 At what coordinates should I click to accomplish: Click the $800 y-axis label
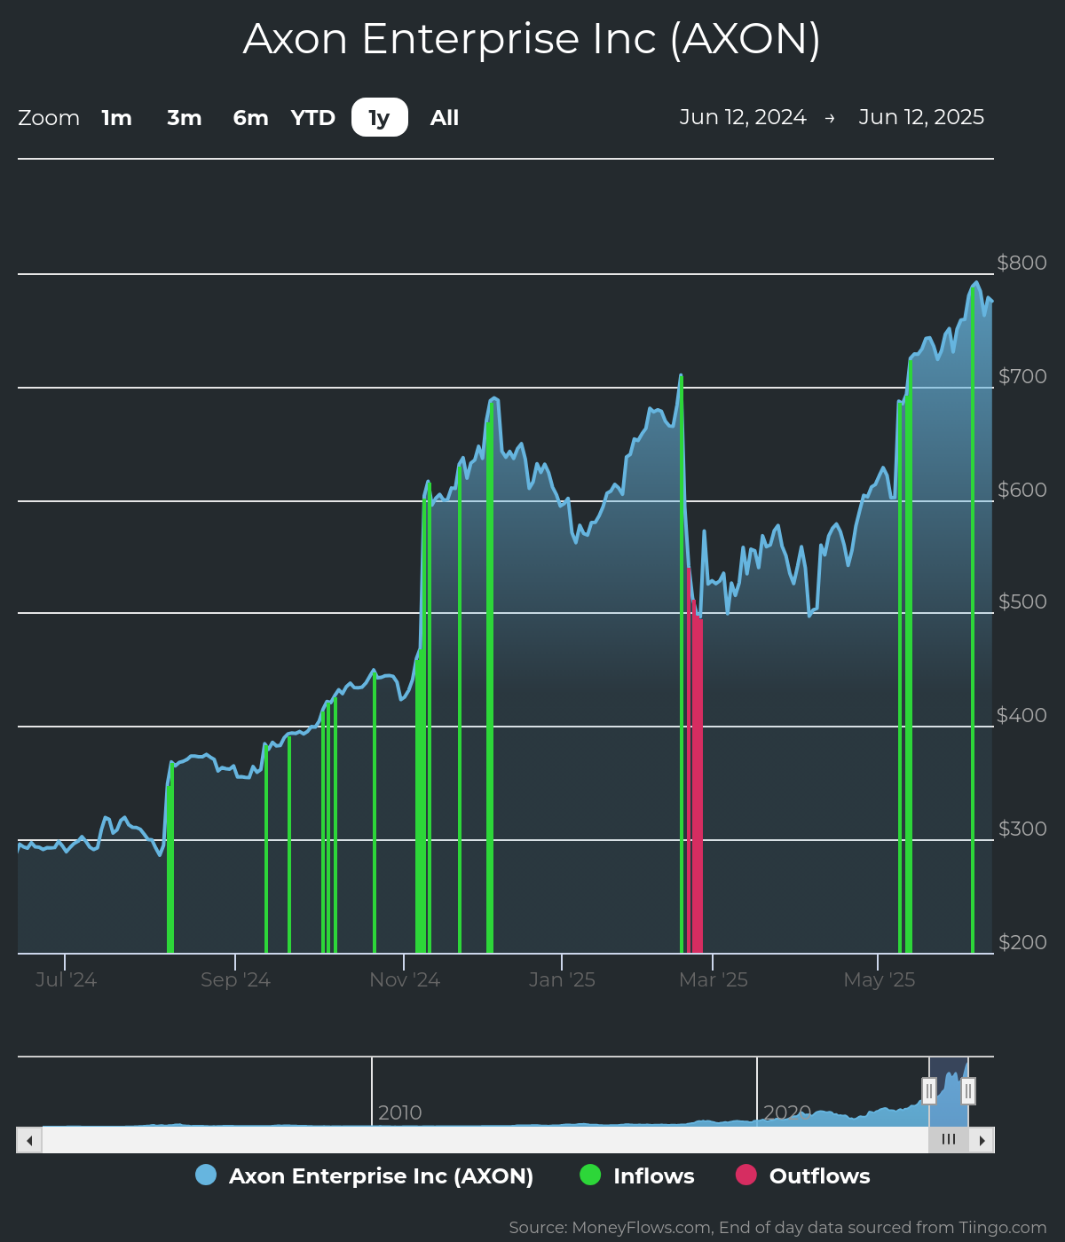[1022, 262]
